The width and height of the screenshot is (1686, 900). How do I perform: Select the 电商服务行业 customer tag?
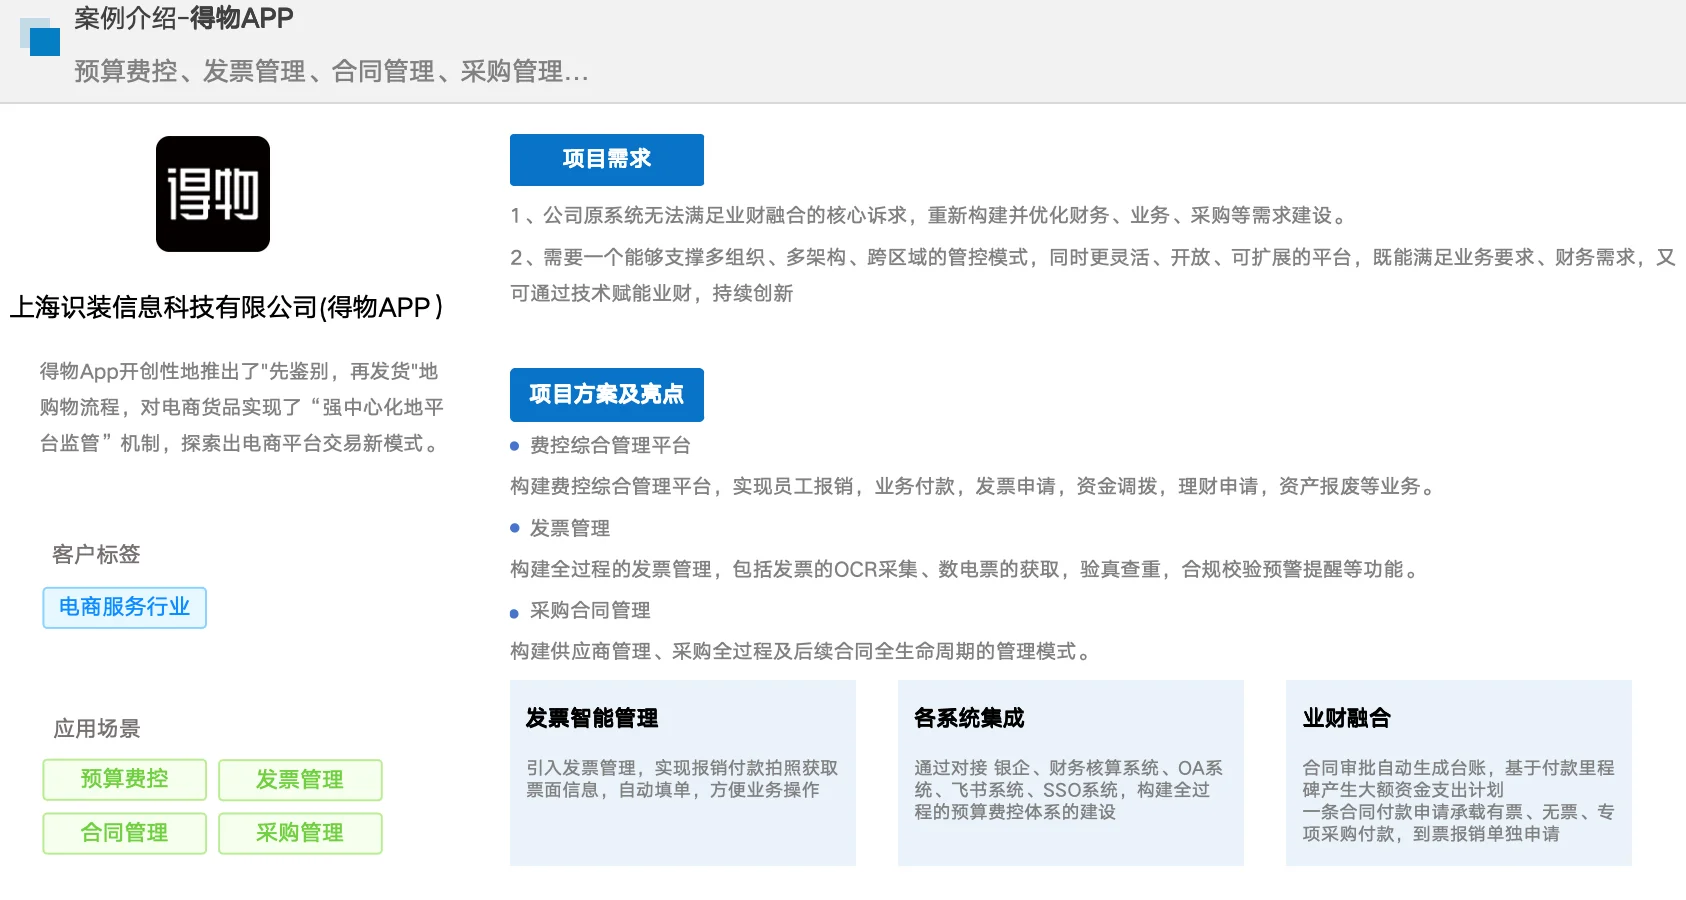125,608
